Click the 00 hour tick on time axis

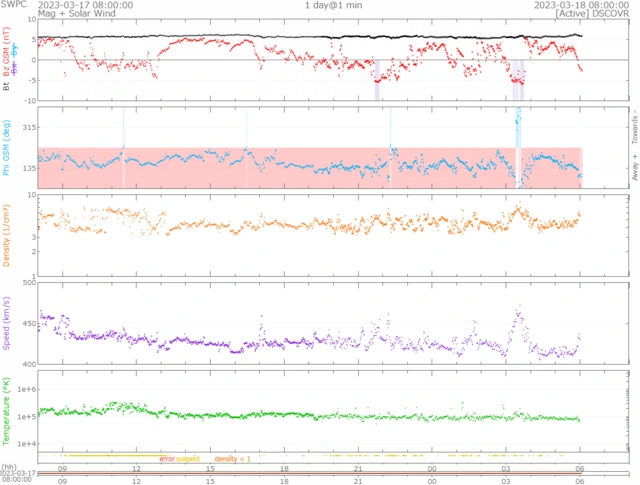click(x=432, y=468)
